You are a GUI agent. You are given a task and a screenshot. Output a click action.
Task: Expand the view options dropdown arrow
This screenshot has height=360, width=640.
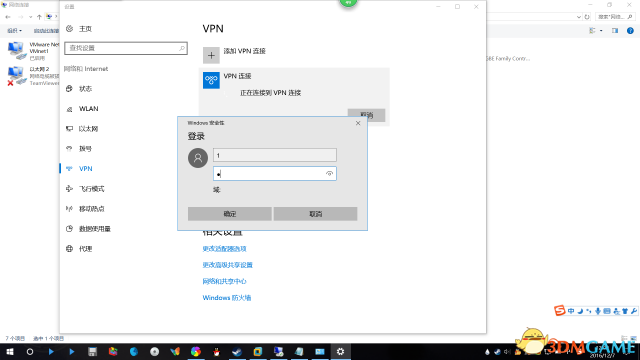coord(601,31)
